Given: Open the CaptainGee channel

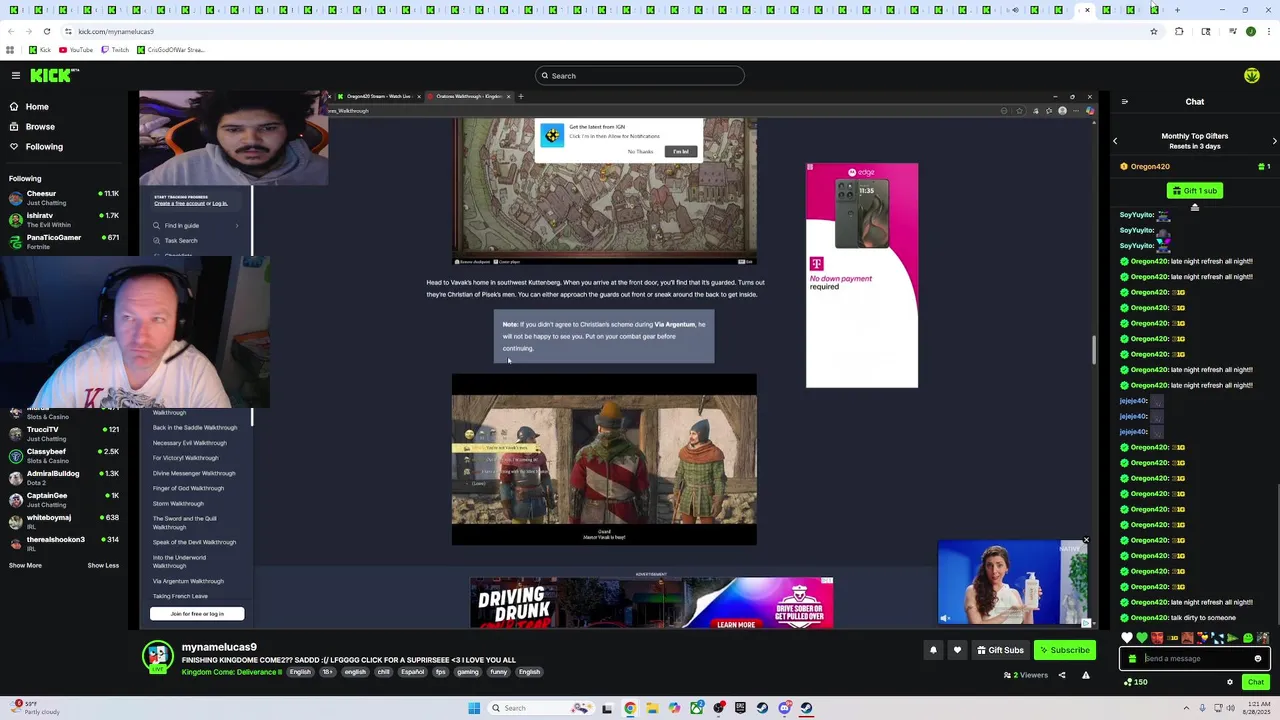Looking at the screenshot, I should coord(63,499).
